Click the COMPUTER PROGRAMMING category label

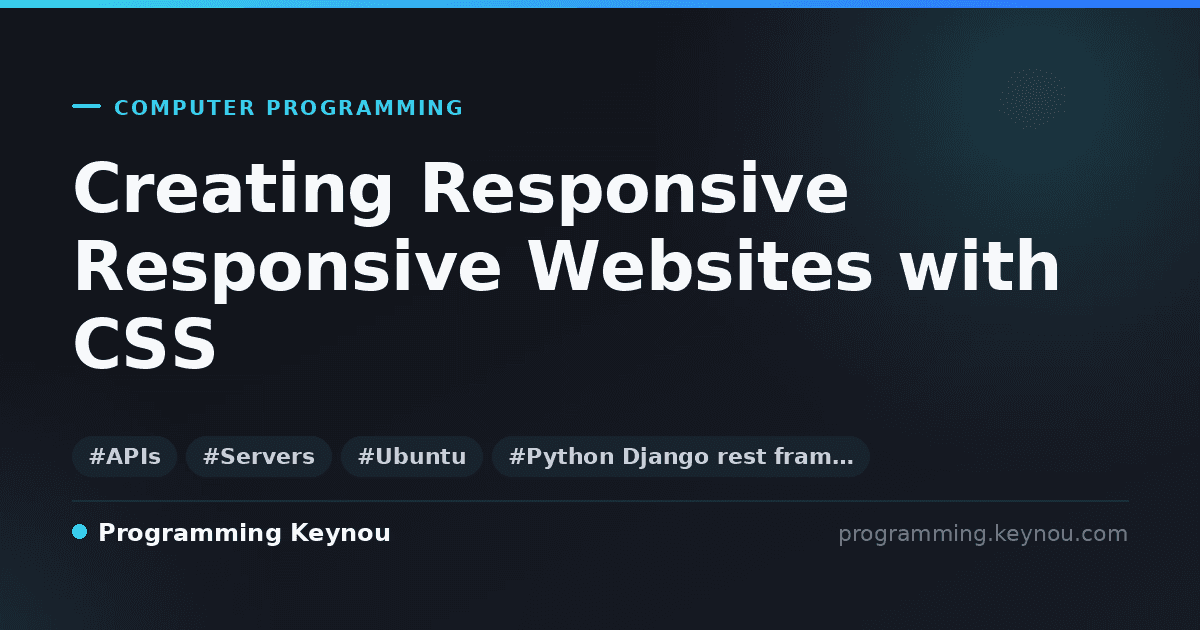pyautogui.click(x=289, y=108)
